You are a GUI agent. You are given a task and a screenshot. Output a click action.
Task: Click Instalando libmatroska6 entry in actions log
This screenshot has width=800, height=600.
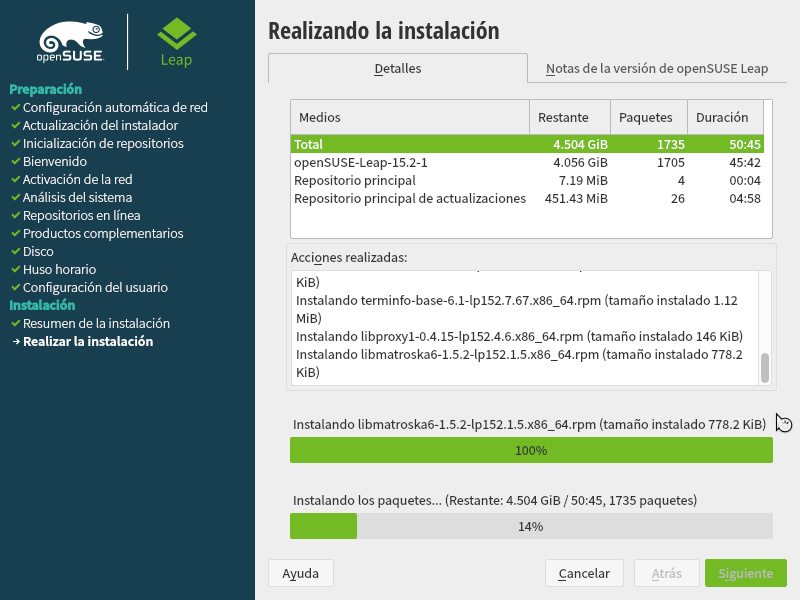(x=519, y=363)
